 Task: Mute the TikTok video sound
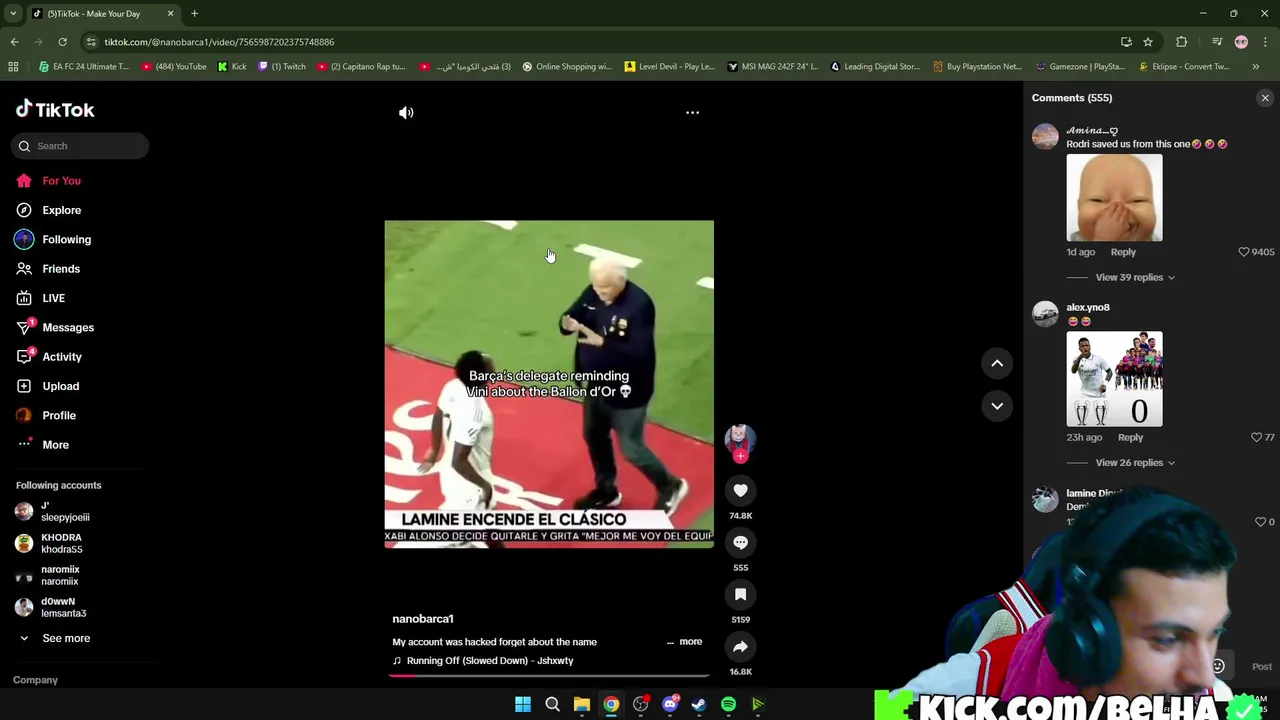point(406,113)
